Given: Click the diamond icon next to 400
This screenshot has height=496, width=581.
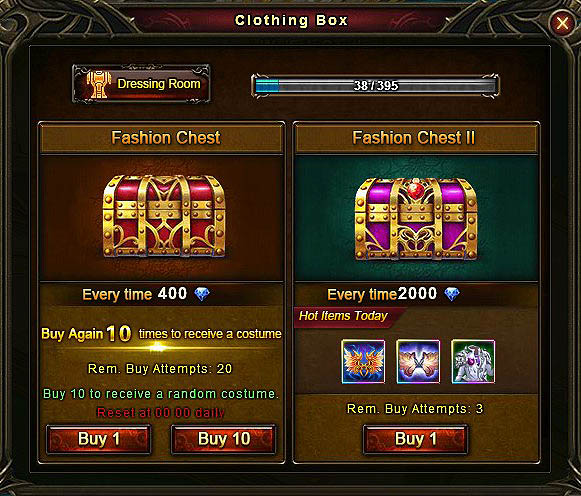Looking at the screenshot, I should click(x=202, y=294).
